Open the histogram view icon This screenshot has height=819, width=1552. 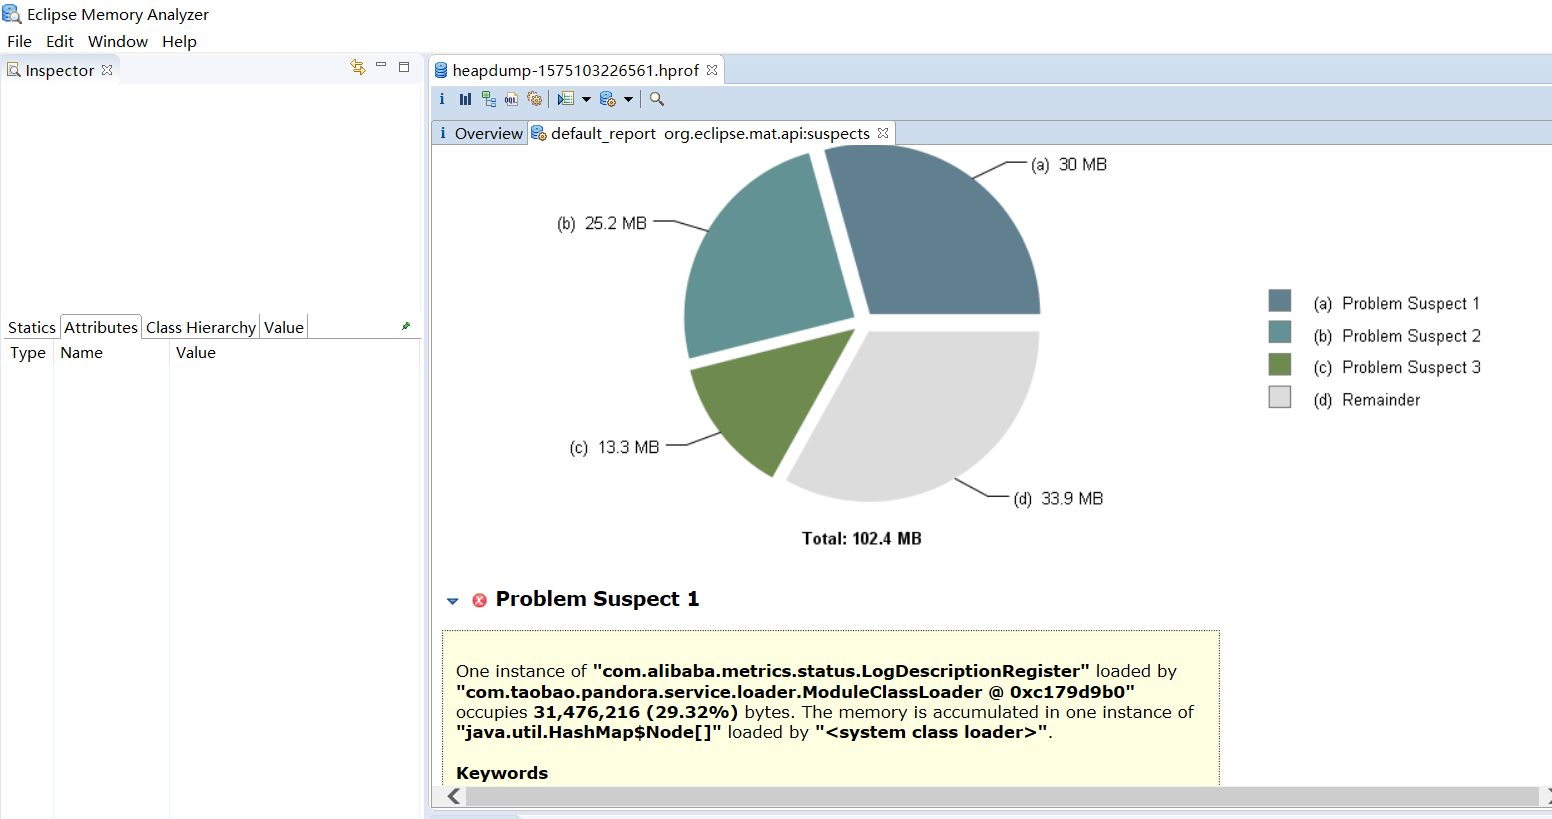[465, 99]
